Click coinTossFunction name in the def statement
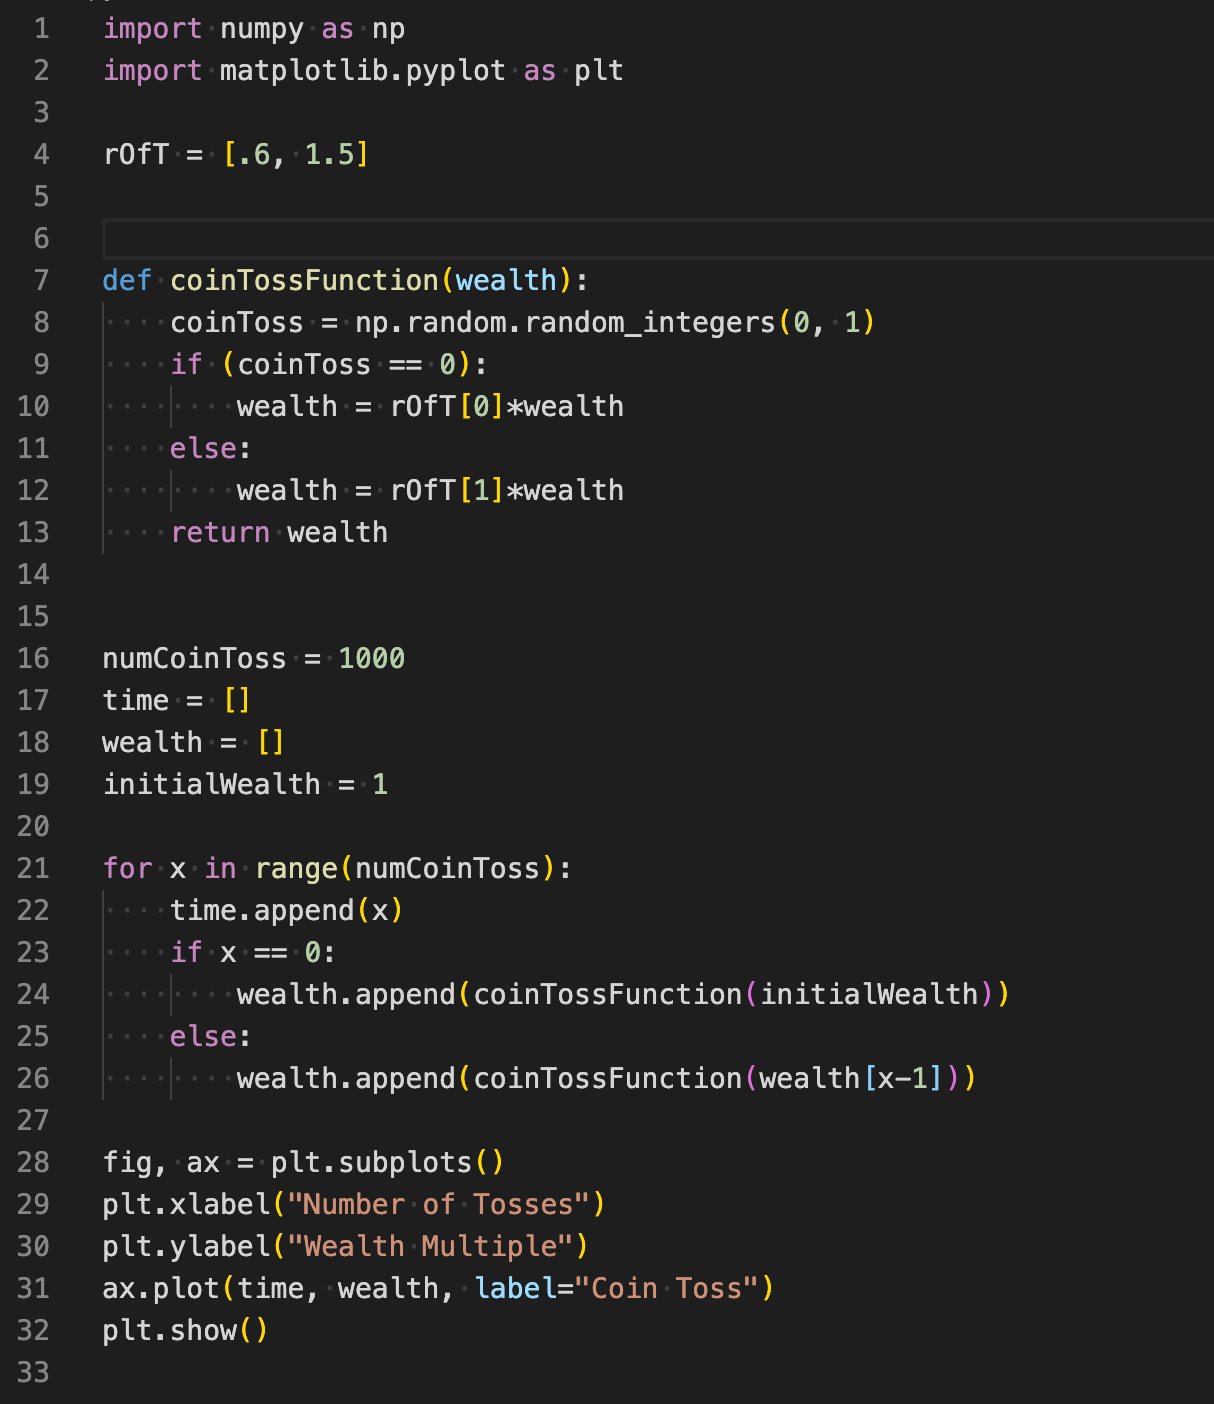This screenshot has width=1214, height=1404. (x=304, y=281)
